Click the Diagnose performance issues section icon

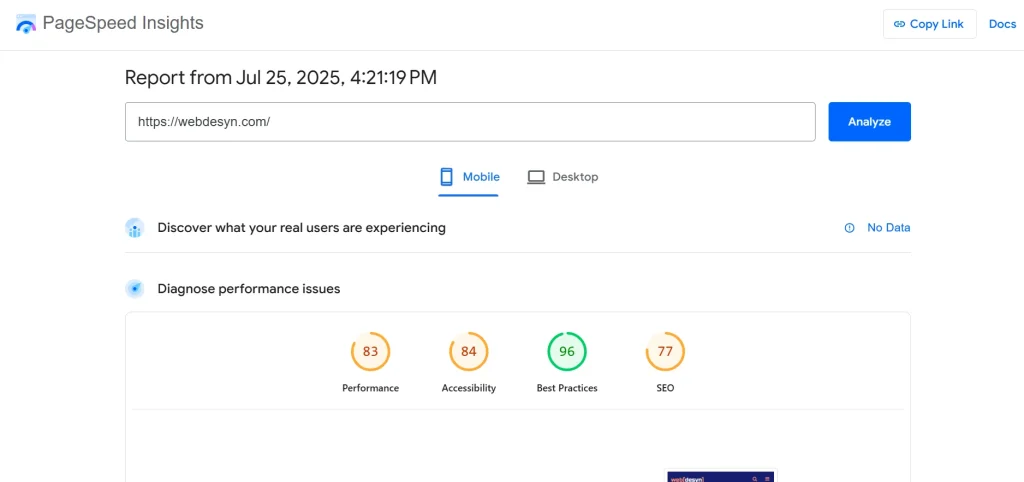[135, 289]
